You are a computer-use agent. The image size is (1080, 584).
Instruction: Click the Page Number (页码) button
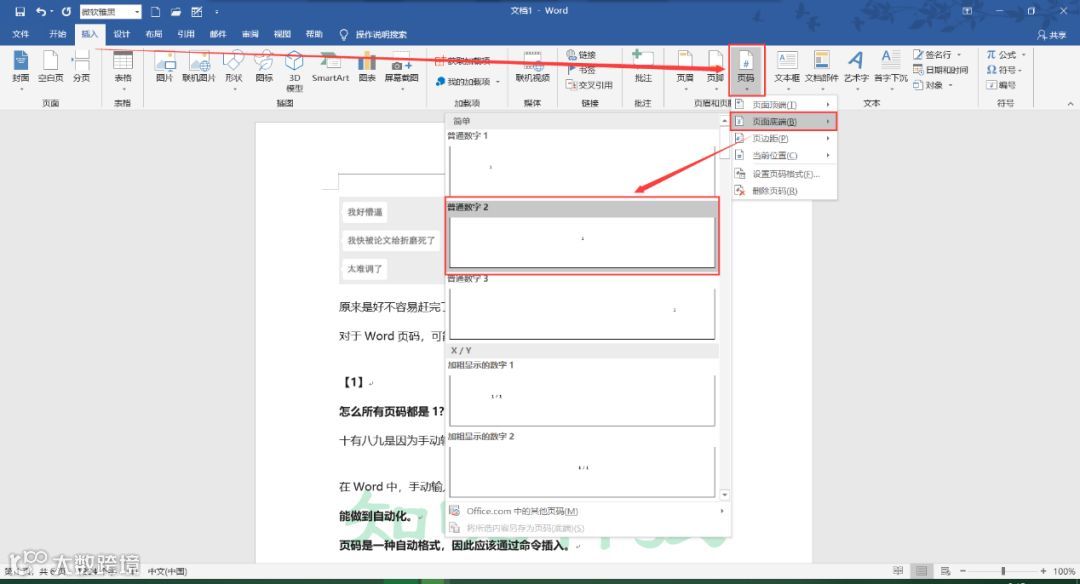coord(746,69)
